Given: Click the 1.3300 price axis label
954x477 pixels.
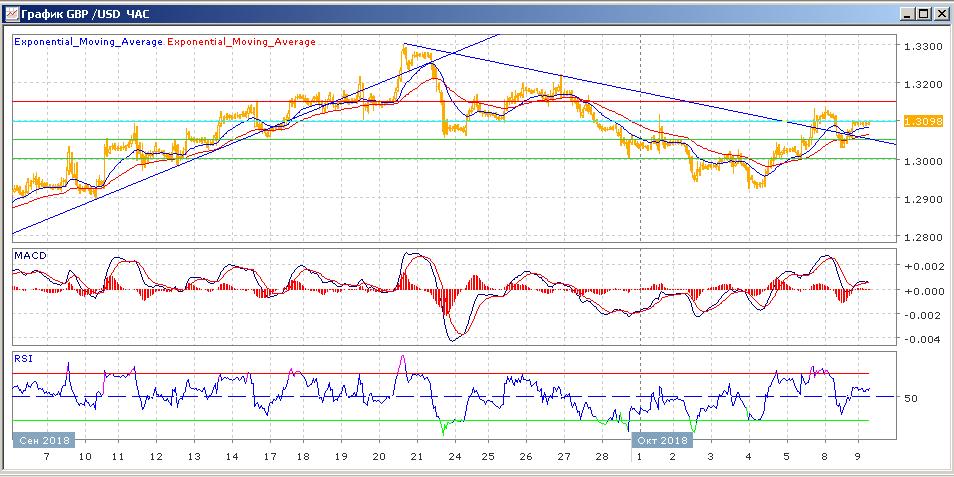Looking at the screenshot, I should click(920, 47).
